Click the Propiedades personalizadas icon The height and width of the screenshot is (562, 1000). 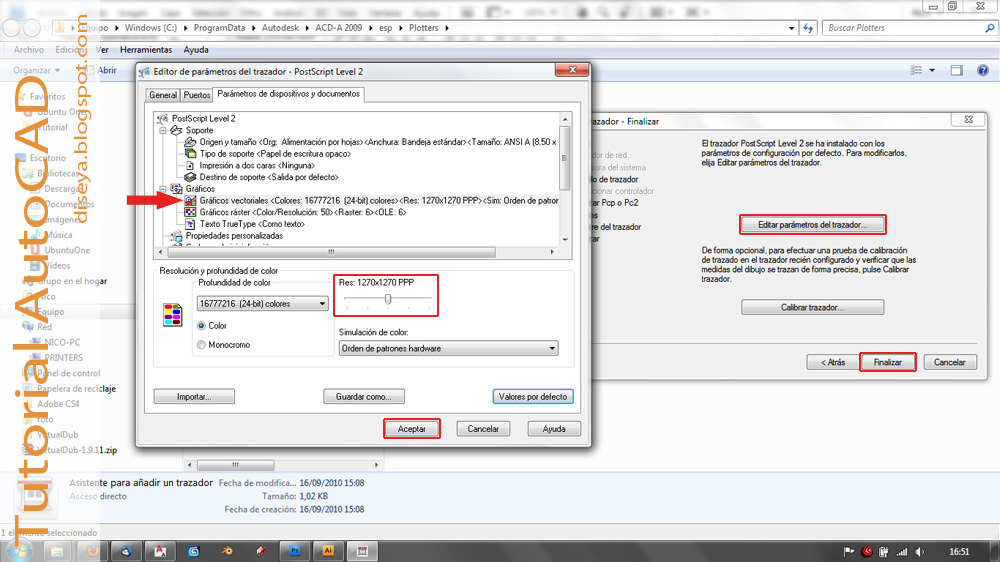[176, 235]
